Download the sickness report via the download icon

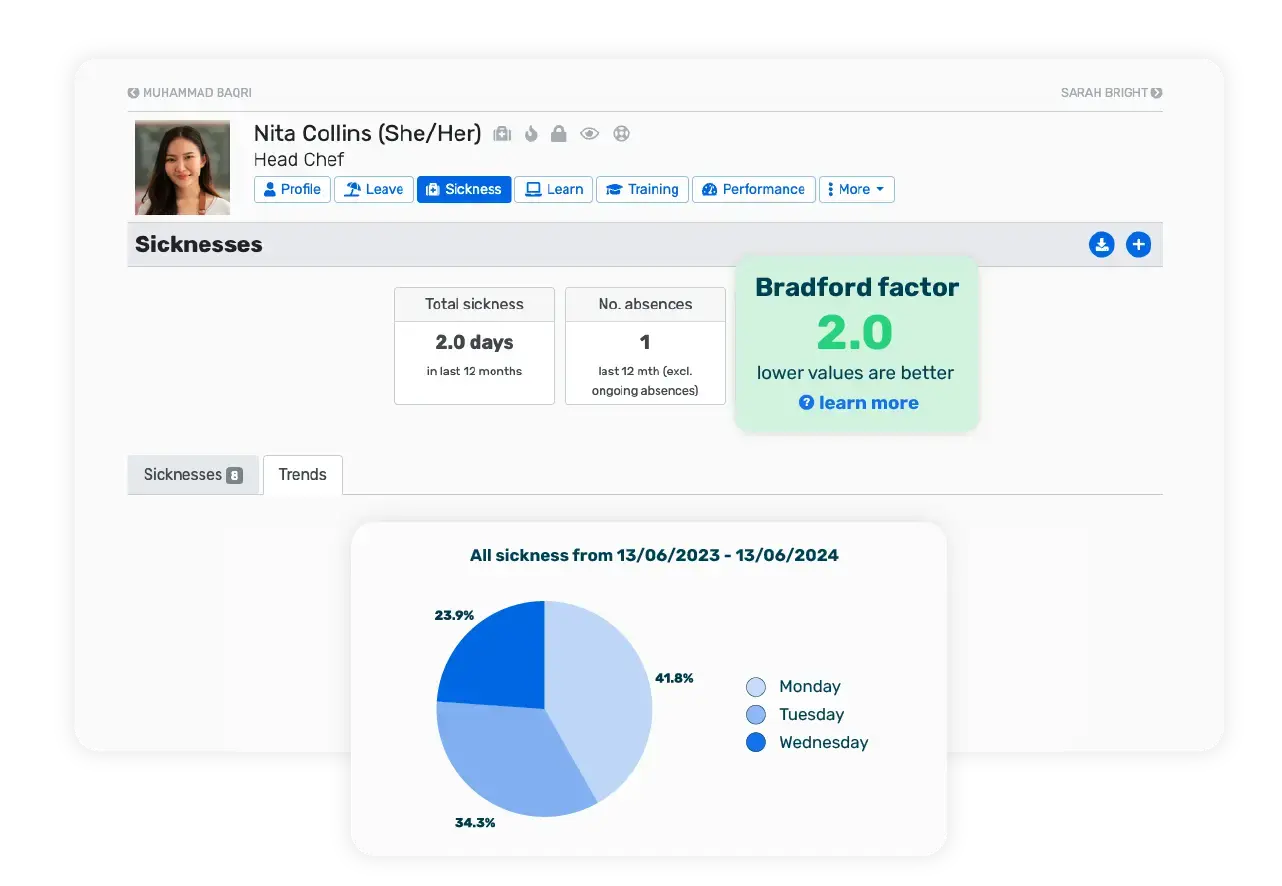pos(1101,244)
